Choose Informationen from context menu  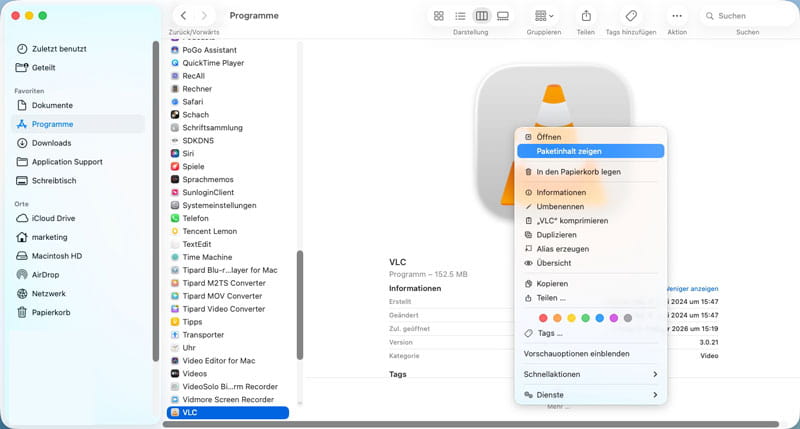click(591, 192)
